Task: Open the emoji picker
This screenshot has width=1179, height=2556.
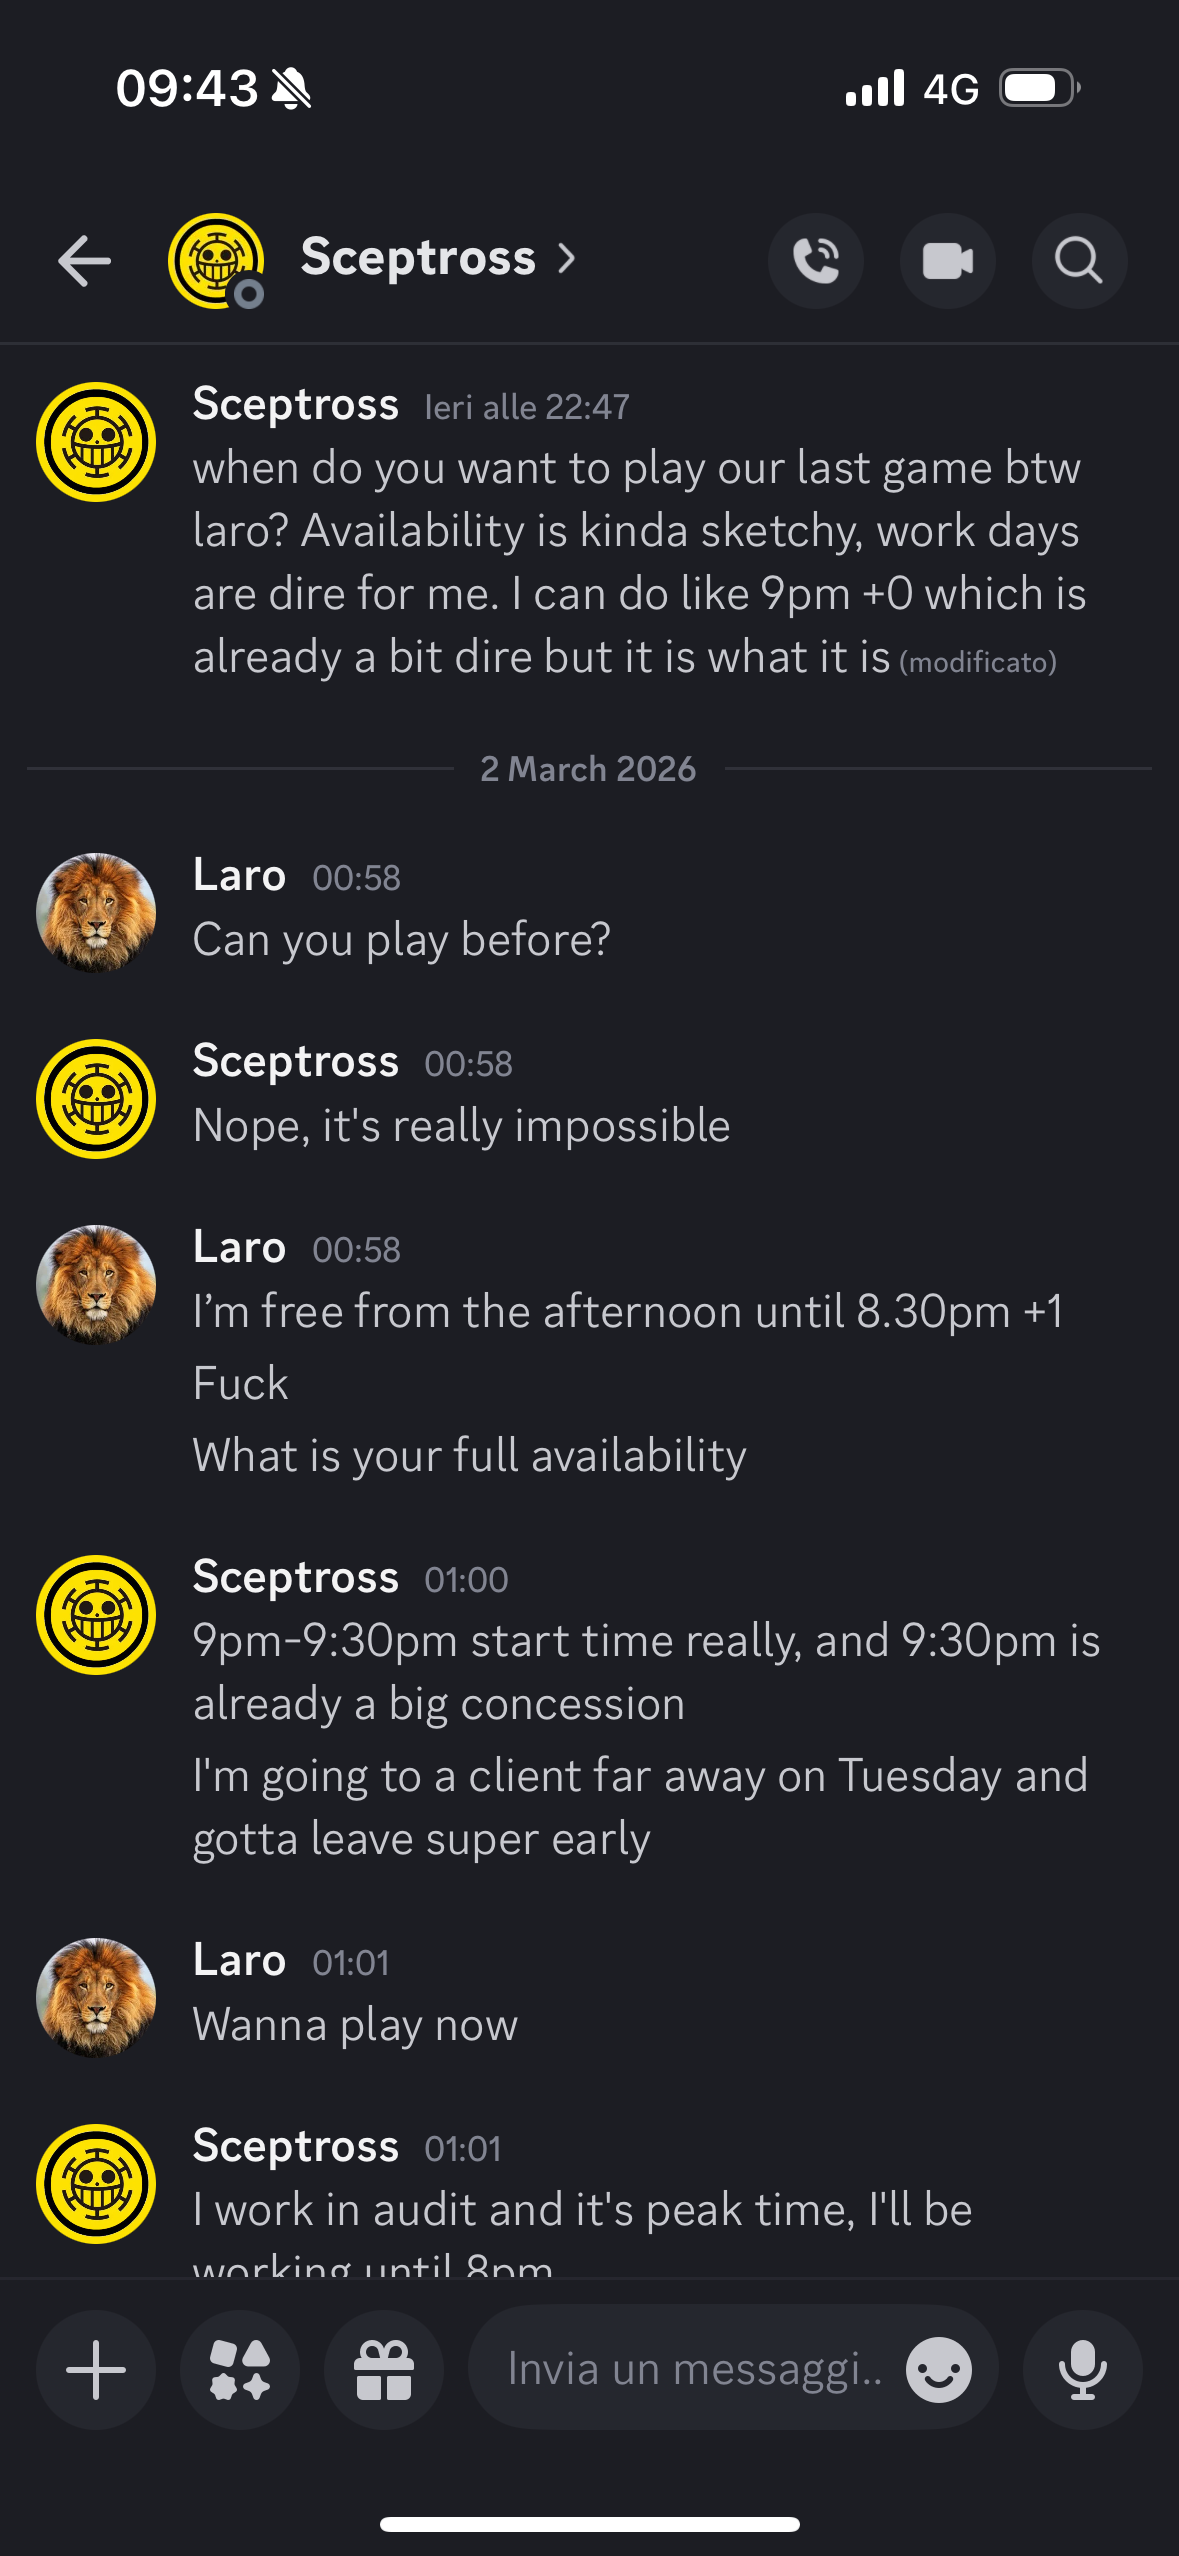Action: 938,2369
